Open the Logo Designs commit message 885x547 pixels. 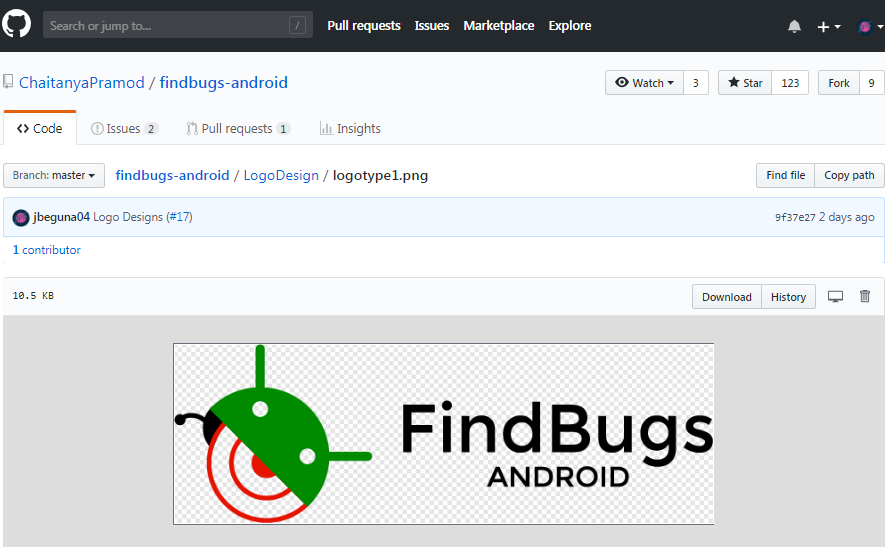(128, 217)
